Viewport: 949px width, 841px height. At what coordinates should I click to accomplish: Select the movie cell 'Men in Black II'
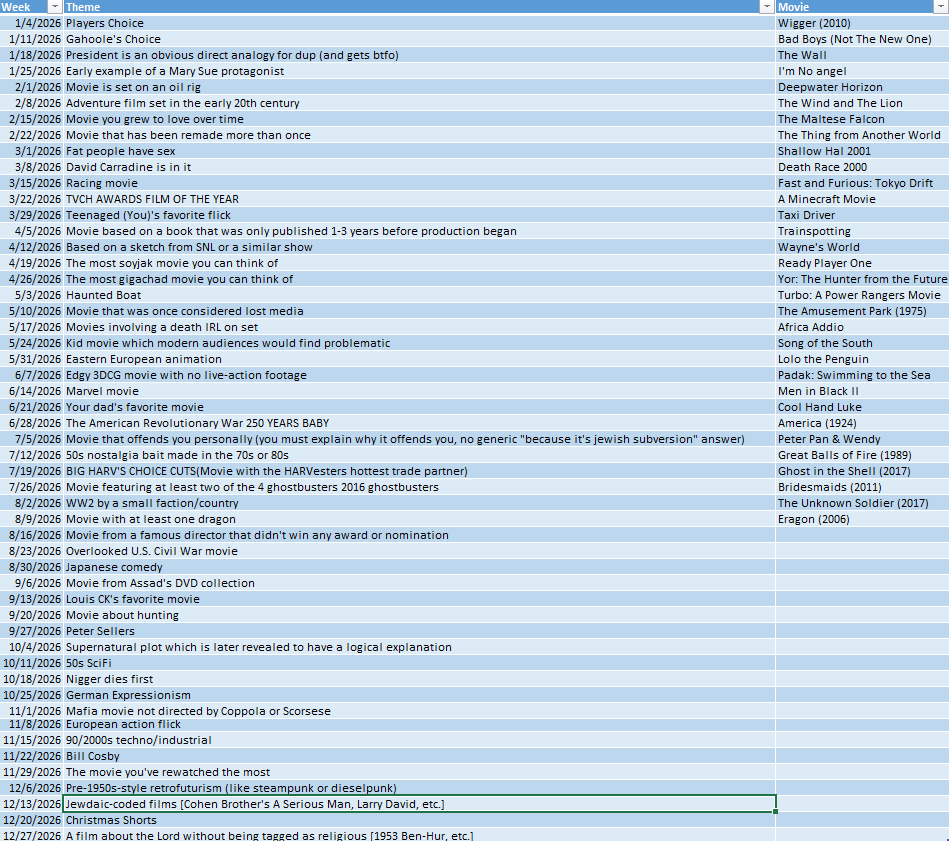(x=862, y=391)
